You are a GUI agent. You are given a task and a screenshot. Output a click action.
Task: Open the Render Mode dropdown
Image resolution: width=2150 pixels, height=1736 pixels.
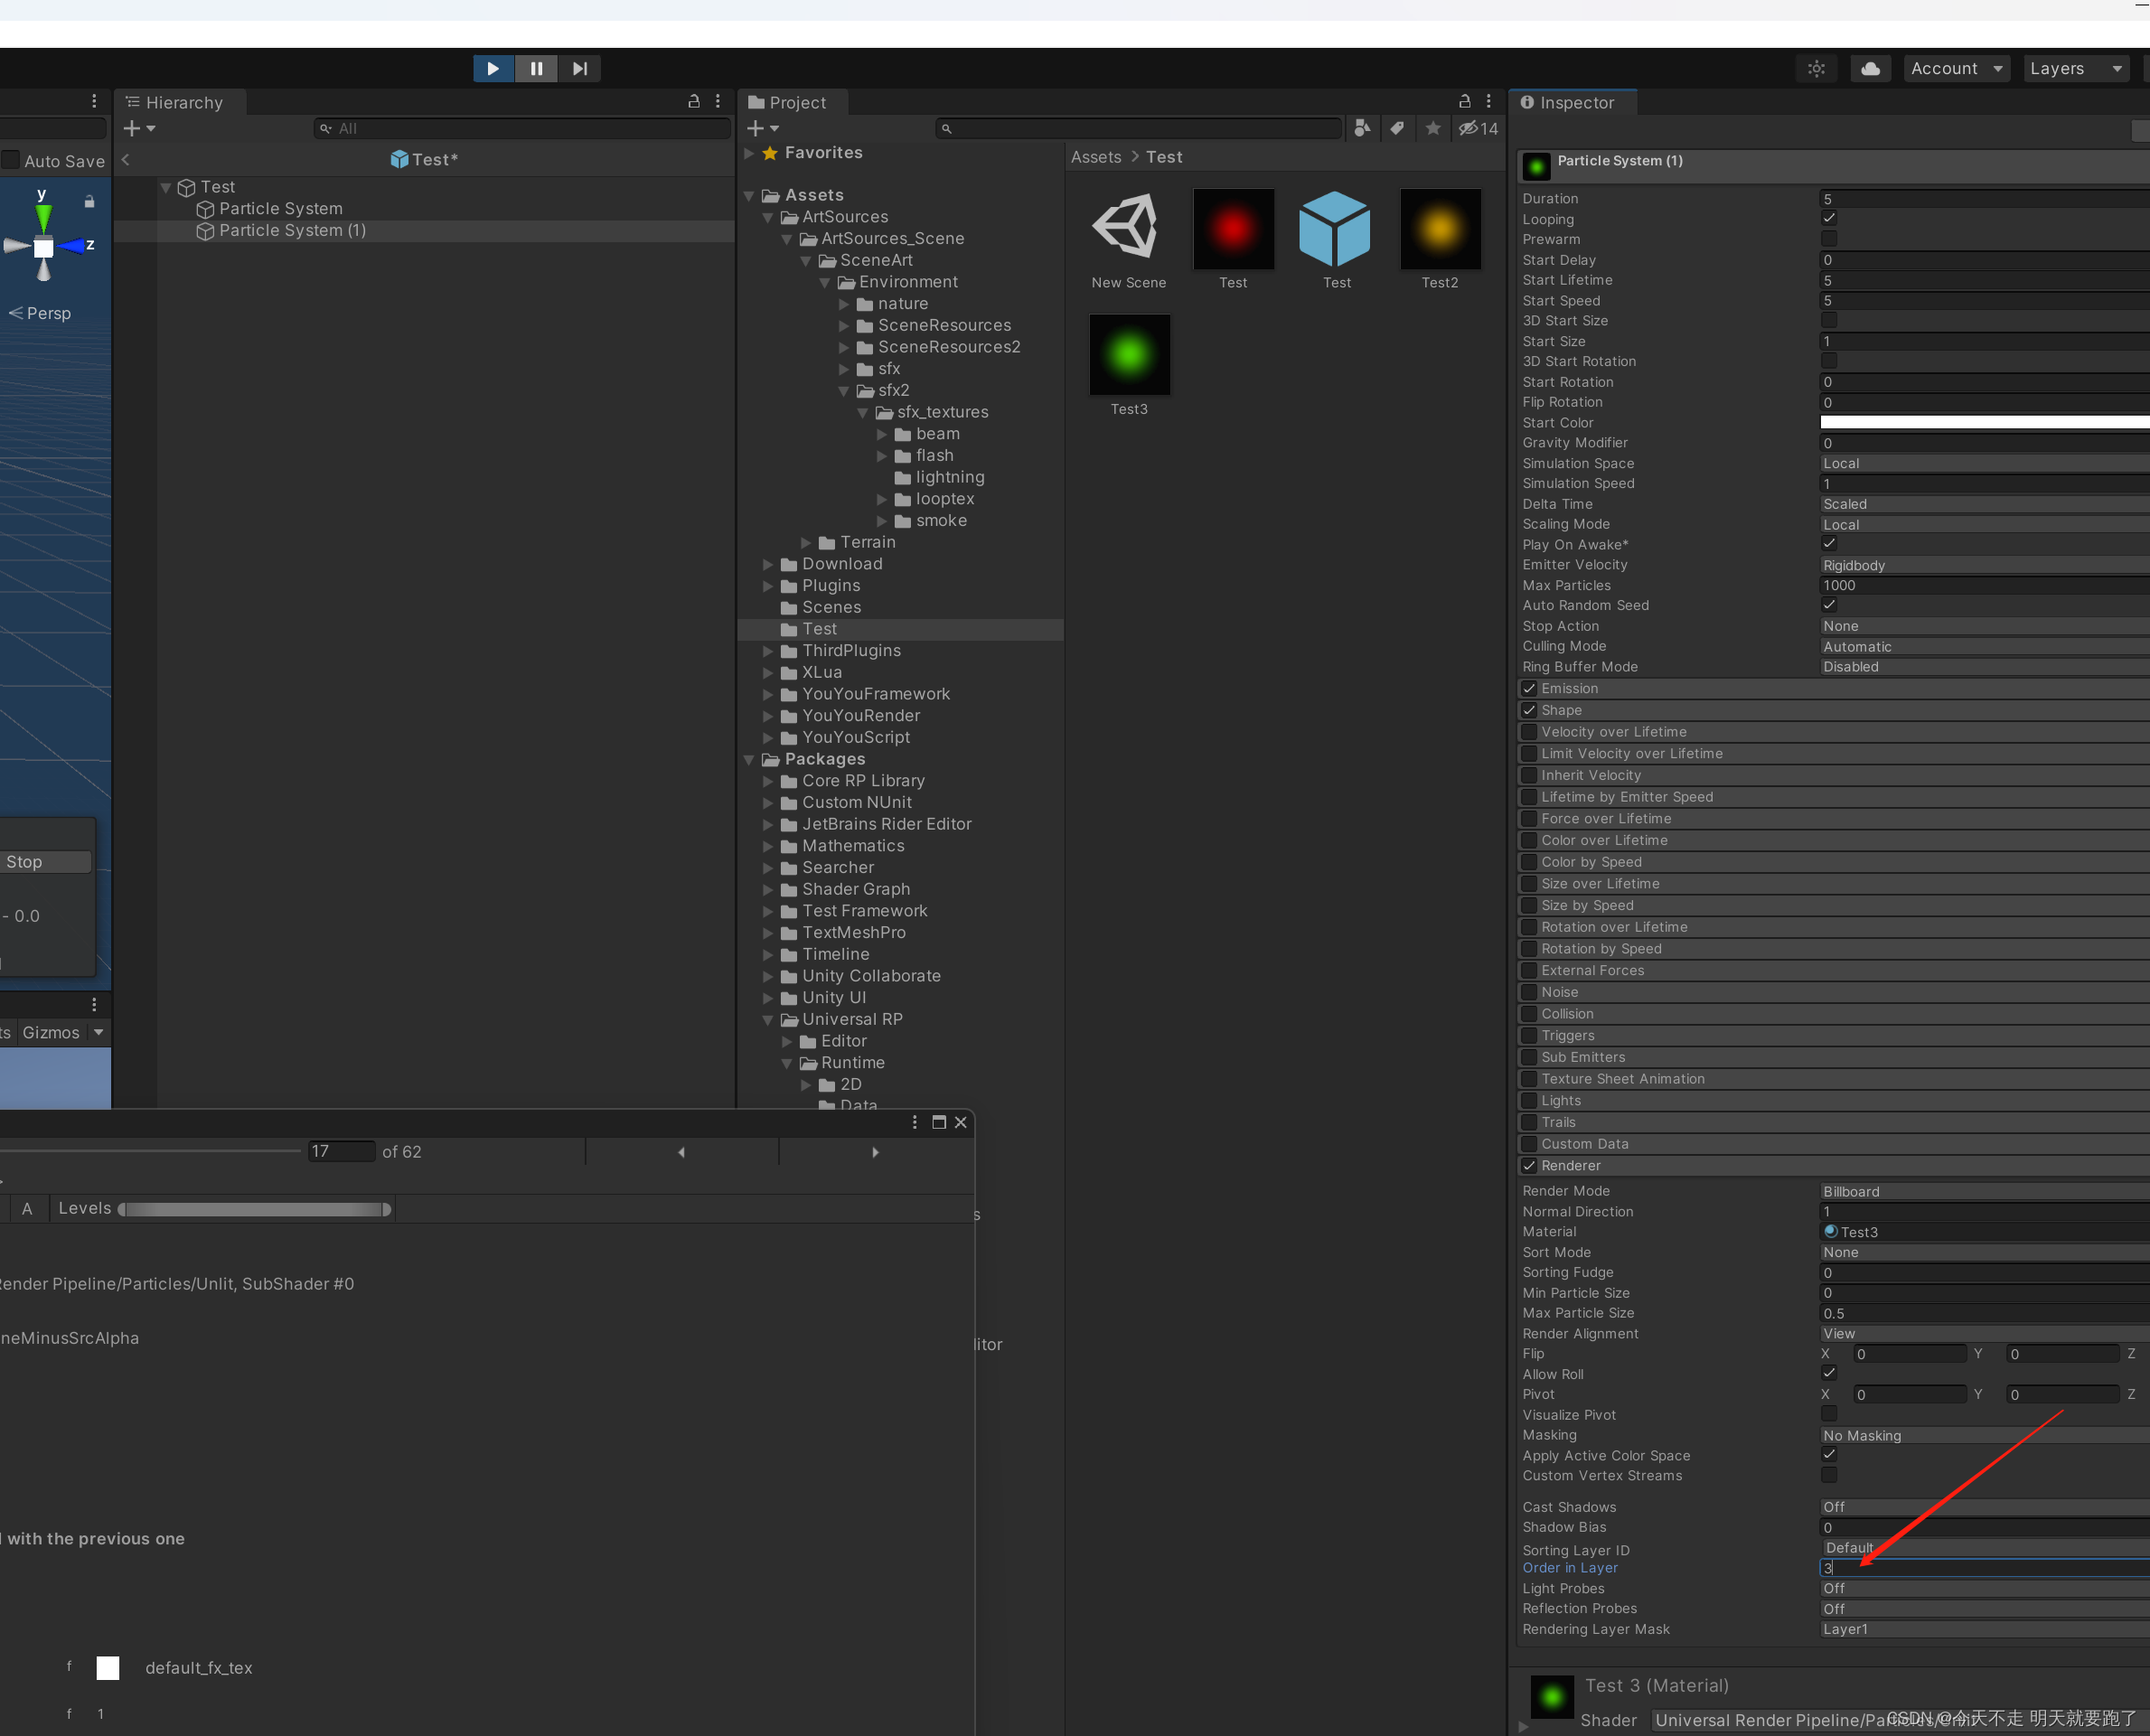point(1984,1191)
